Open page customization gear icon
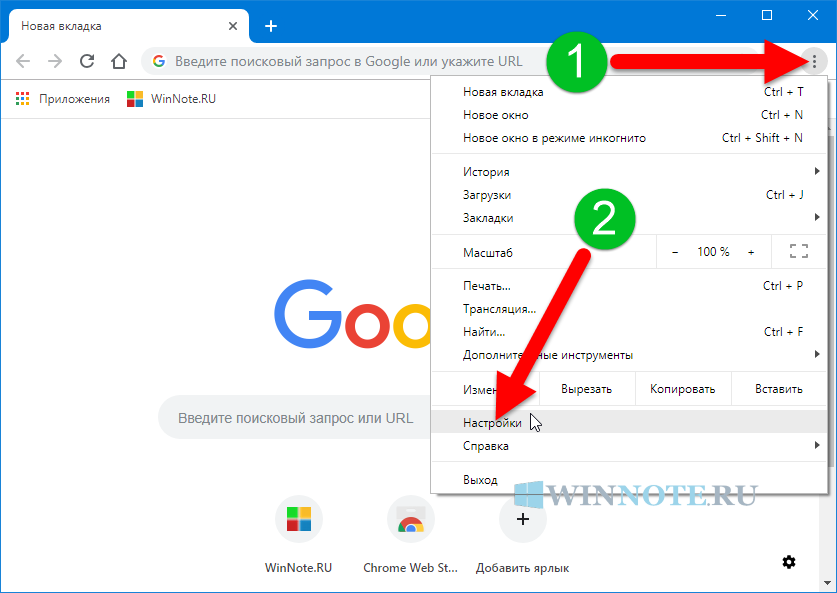Image resolution: width=837 pixels, height=593 pixels. click(x=789, y=562)
